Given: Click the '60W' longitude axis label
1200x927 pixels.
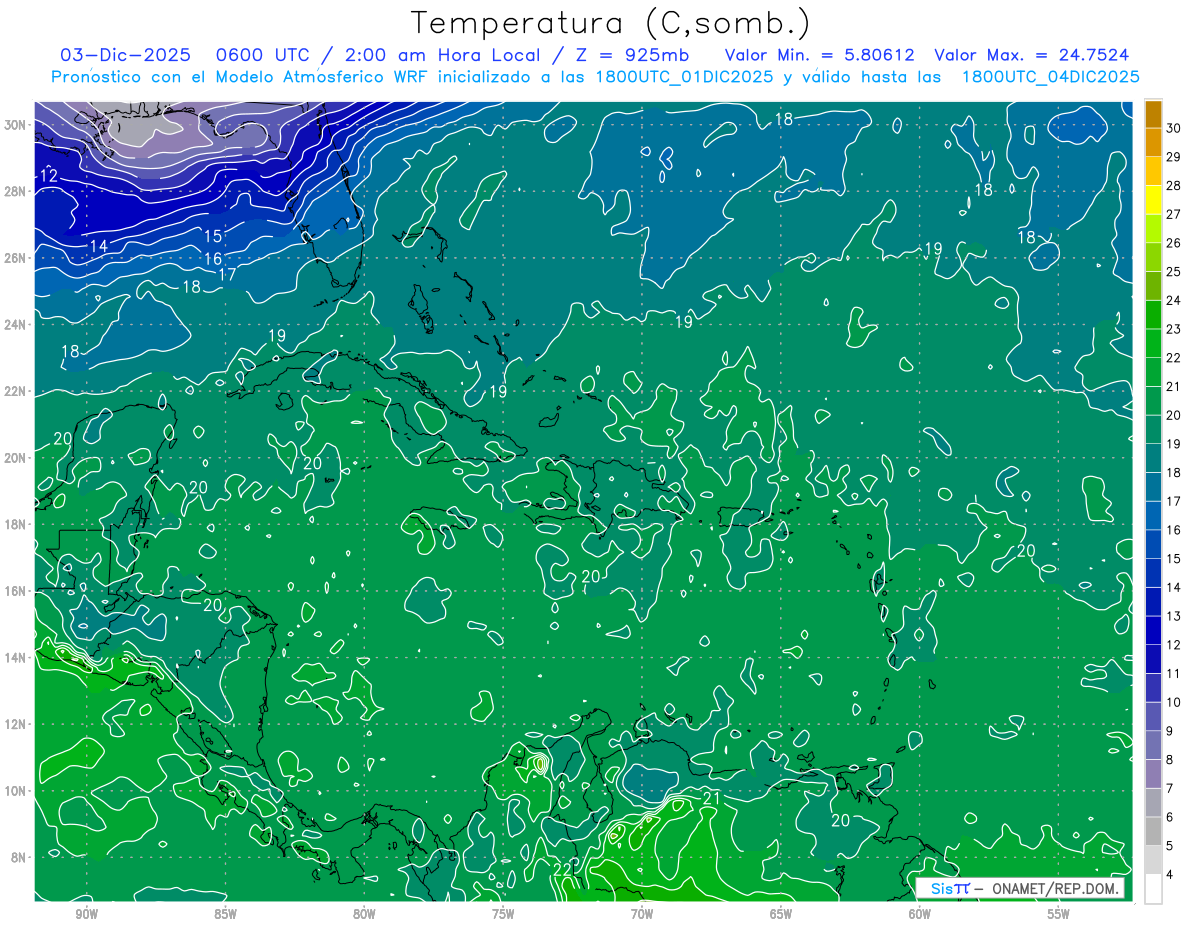Looking at the screenshot, I should 920,914.
